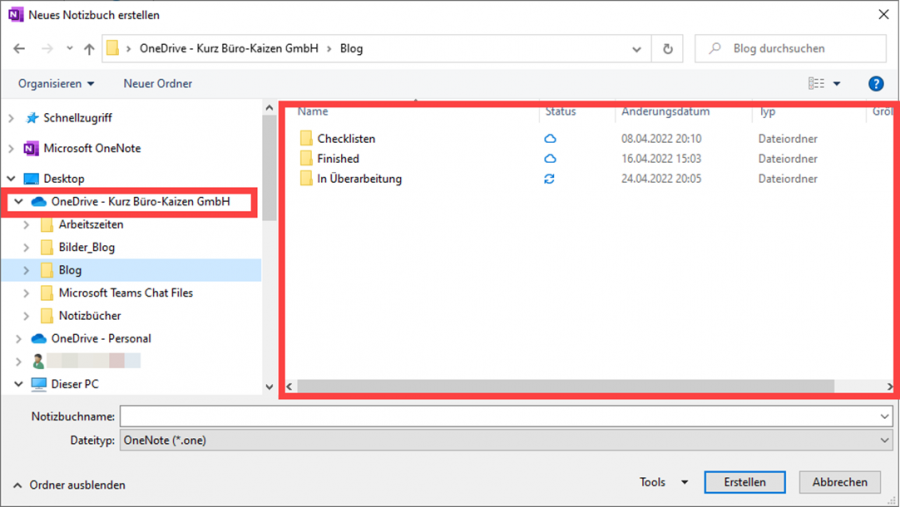Viewport: 900px width, 507px height.
Task: Open recent locations dropdown arrow
Action: tap(69, 49)
